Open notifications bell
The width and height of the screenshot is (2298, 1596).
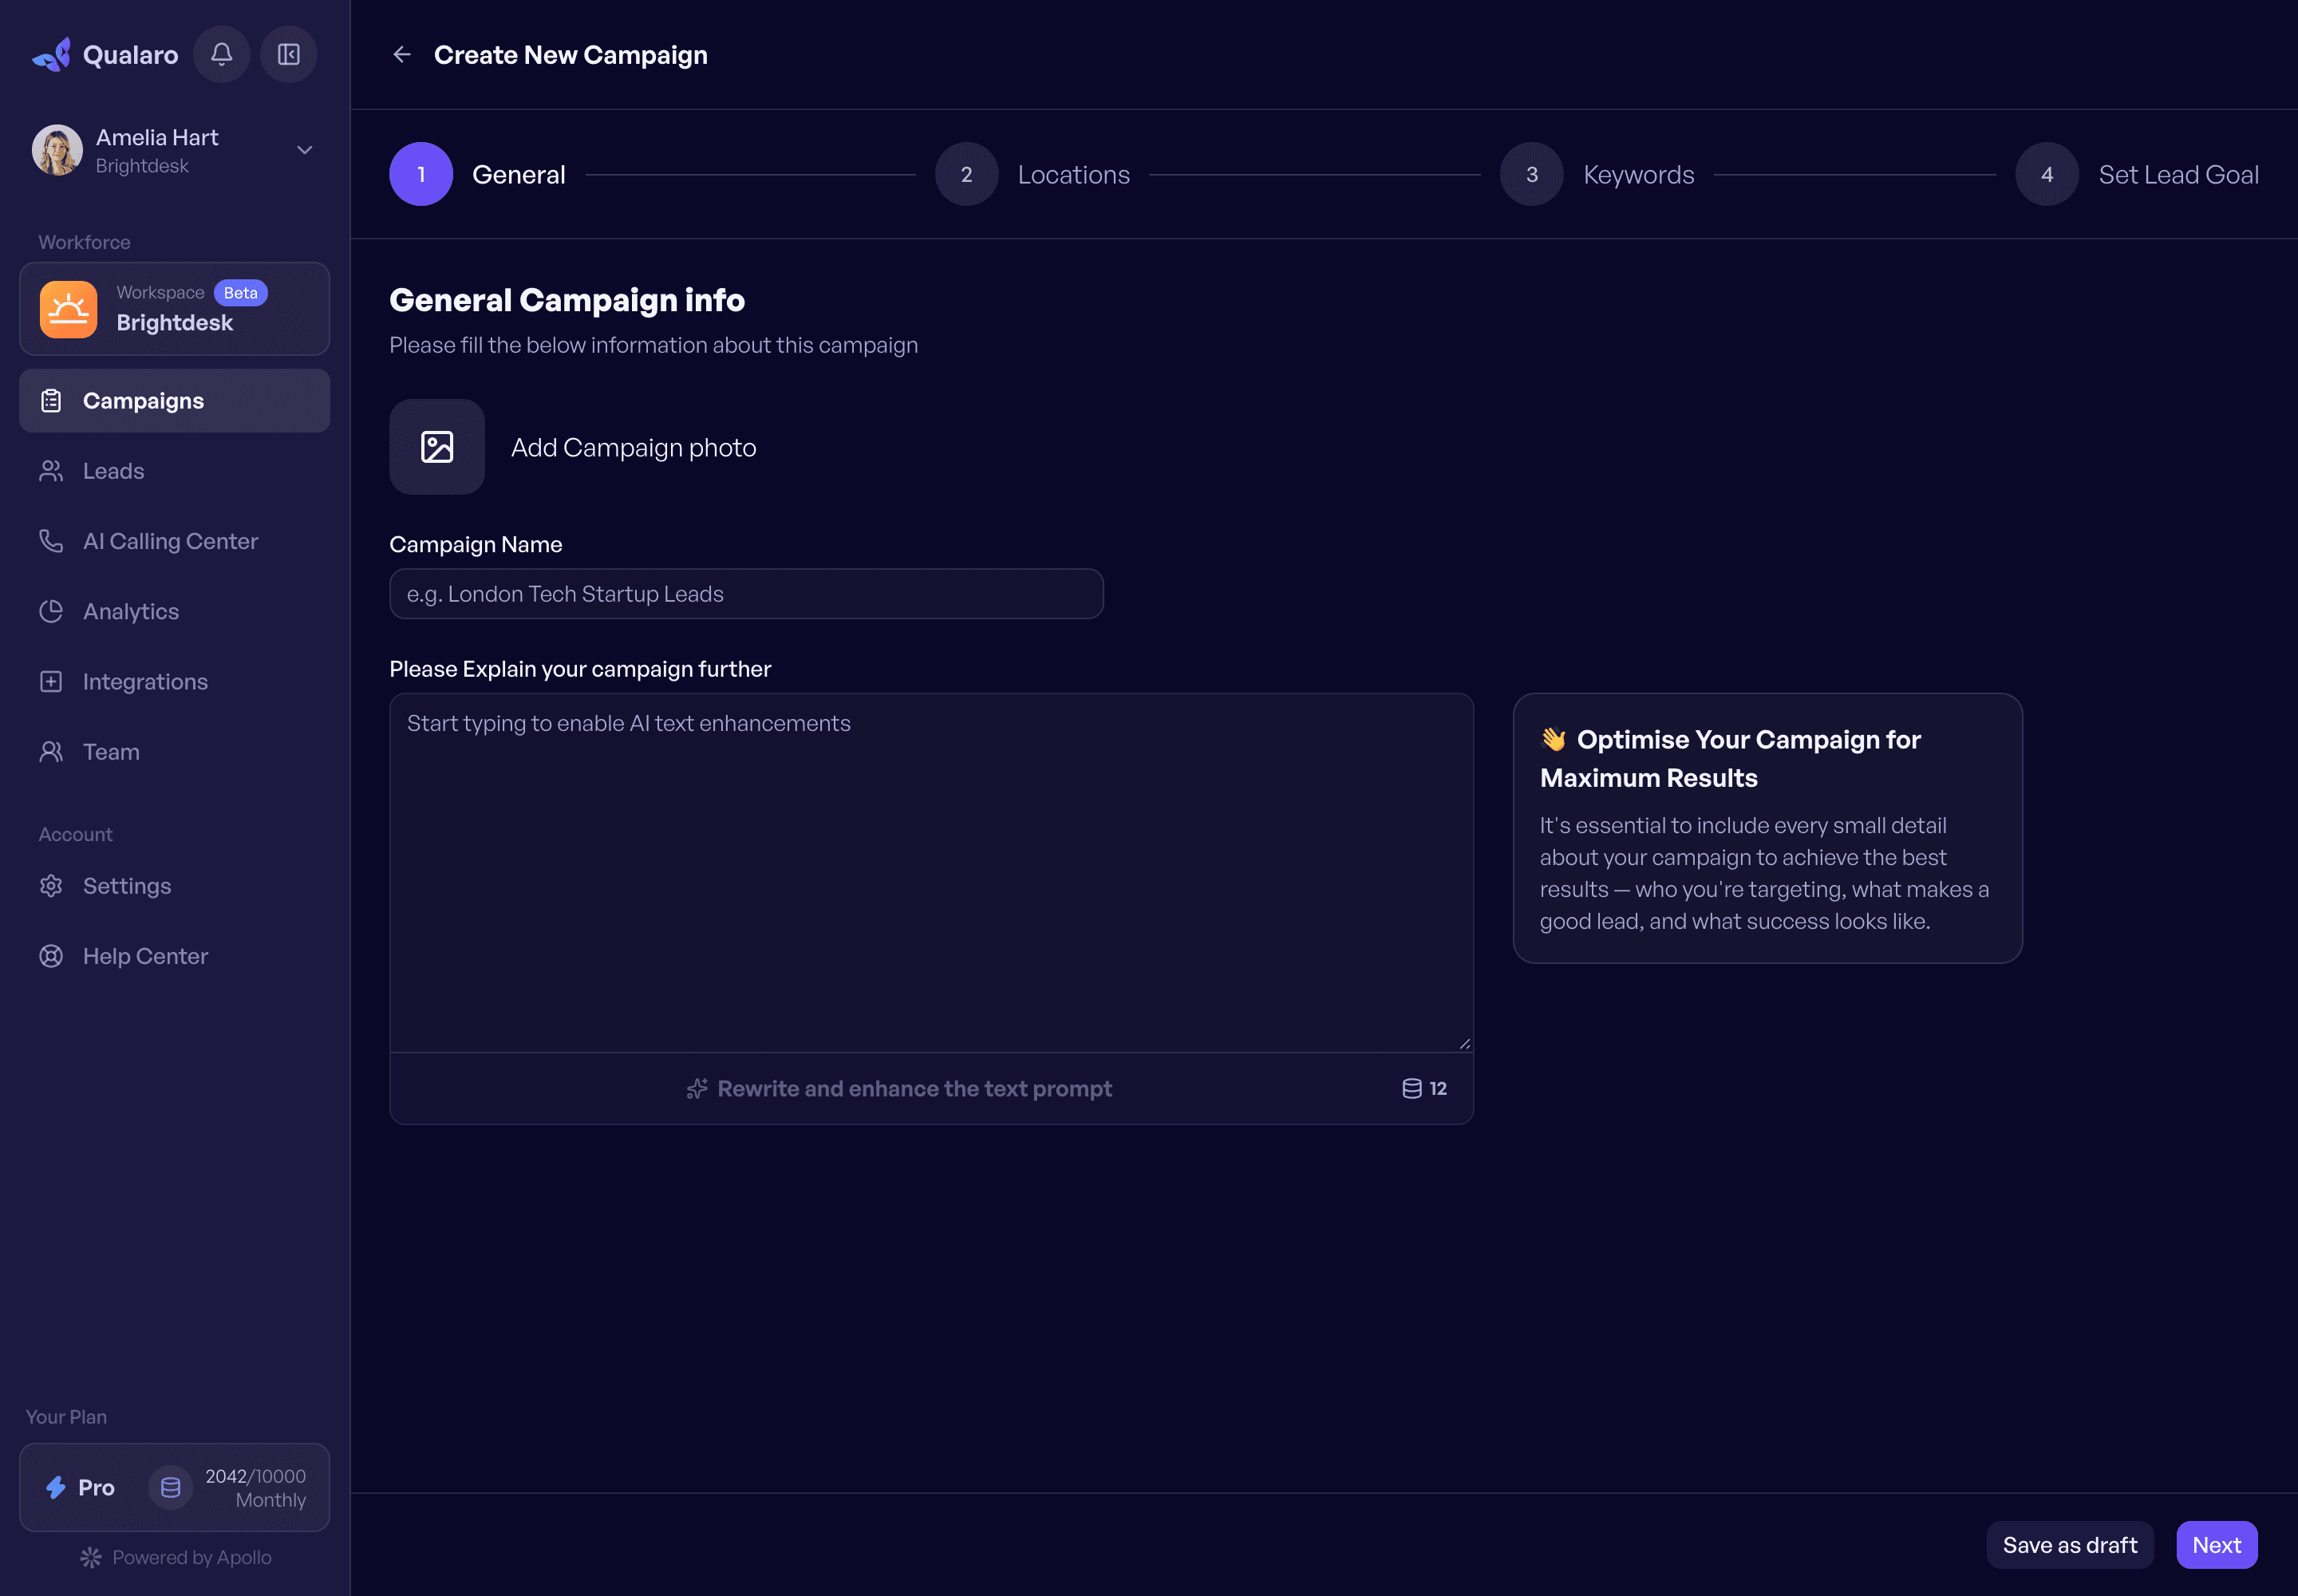222,54
